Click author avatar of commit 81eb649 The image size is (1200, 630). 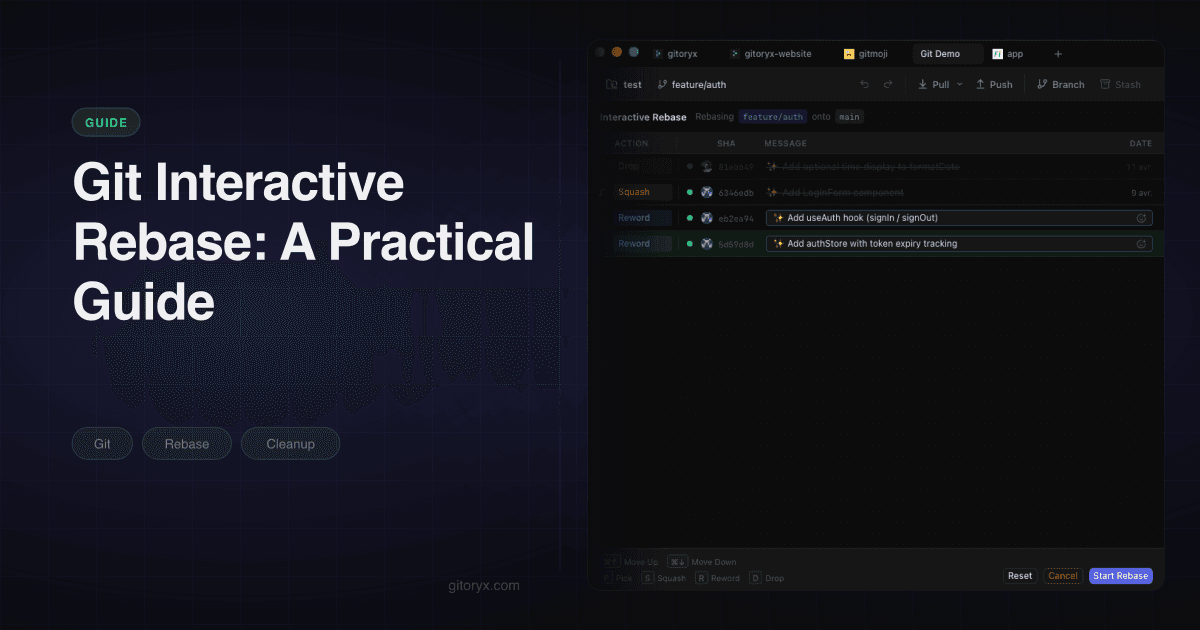click(x=707, y=166)
